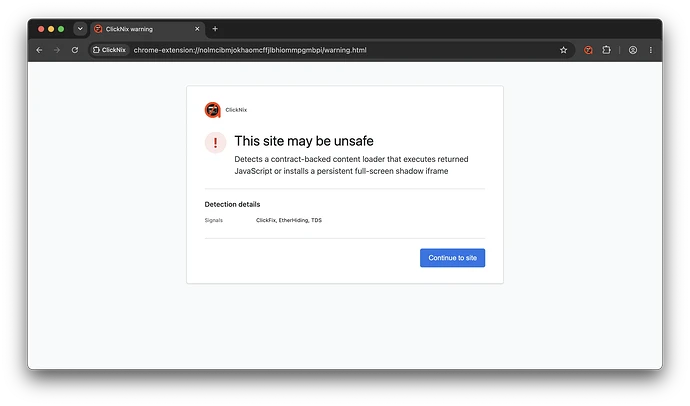Click the green maximize window button
This screenshot has width=690, height=406.
click(61, 29)
